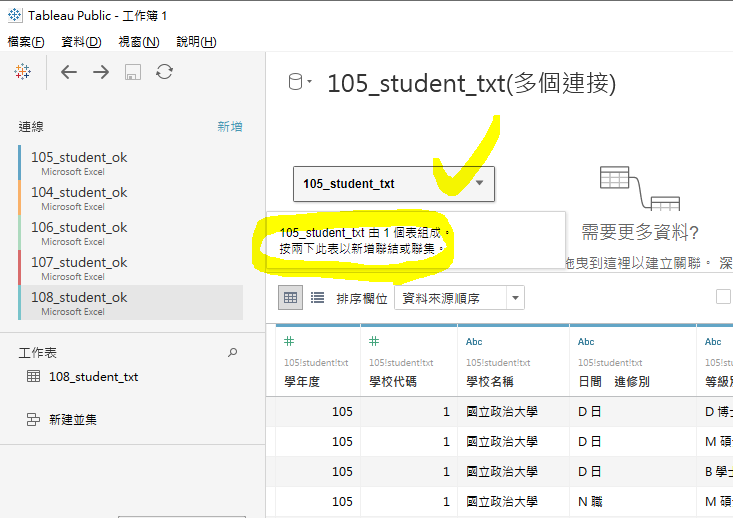Click the 學年度 column header
The height and width of the screenshot is (518, 733).
tap(302, 382)
